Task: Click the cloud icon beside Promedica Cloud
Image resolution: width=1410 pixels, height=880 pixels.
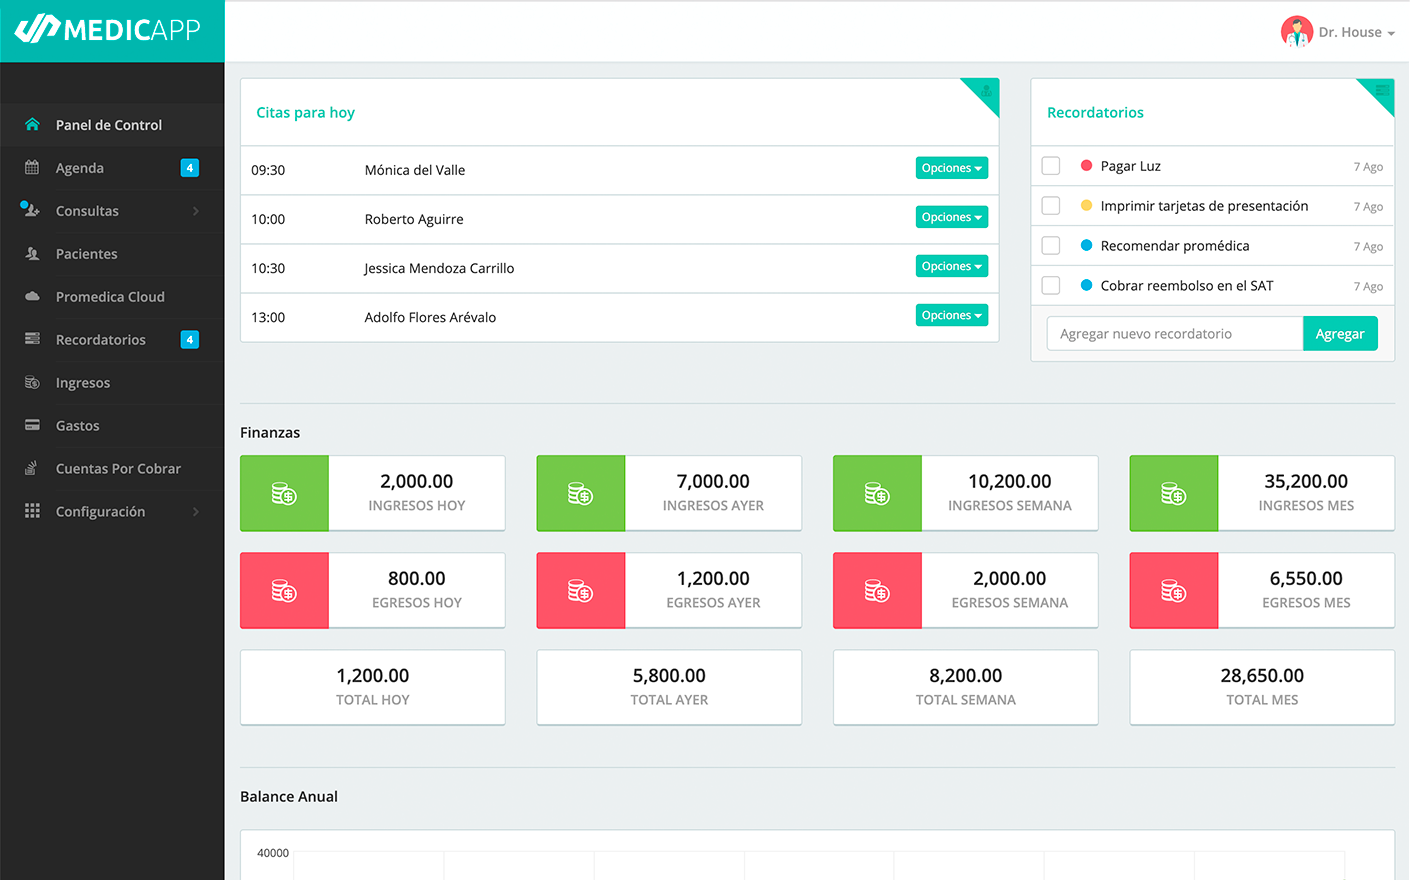Action: point(32,297)
